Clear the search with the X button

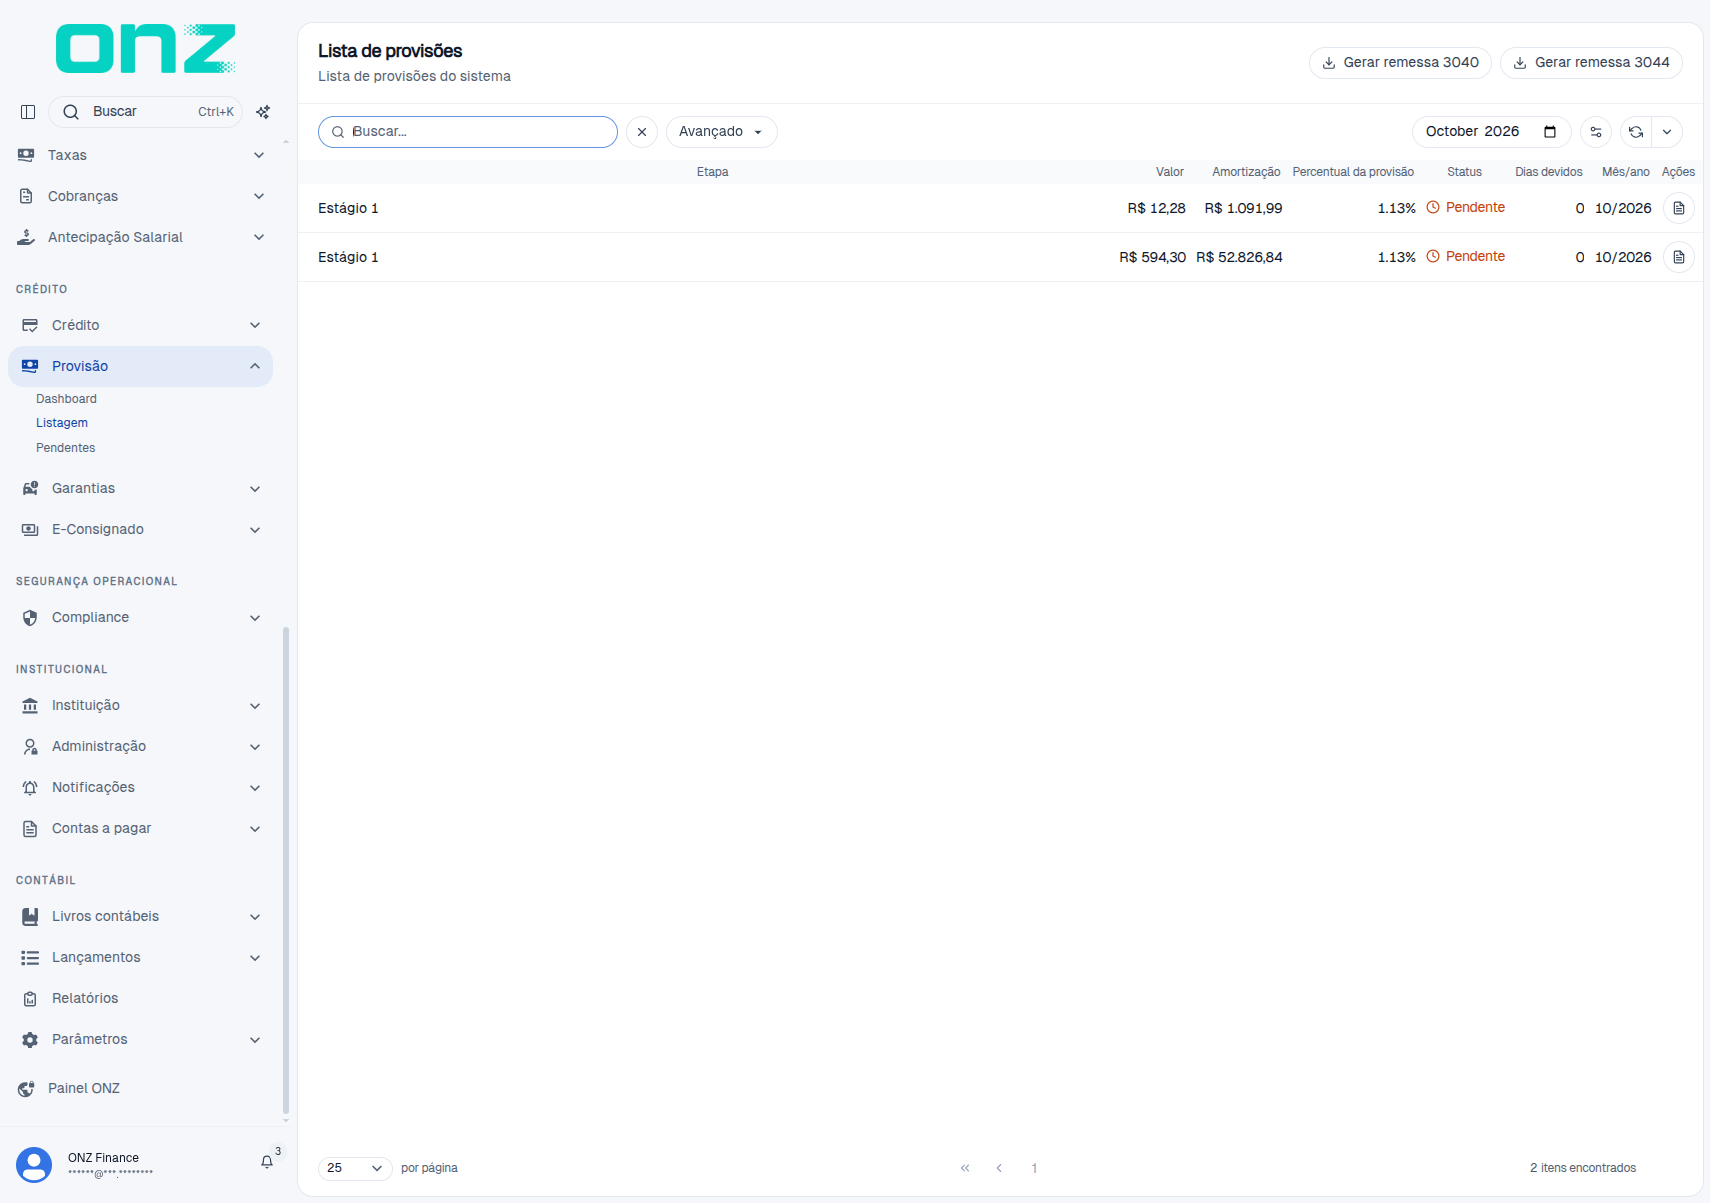coord(642,132)
